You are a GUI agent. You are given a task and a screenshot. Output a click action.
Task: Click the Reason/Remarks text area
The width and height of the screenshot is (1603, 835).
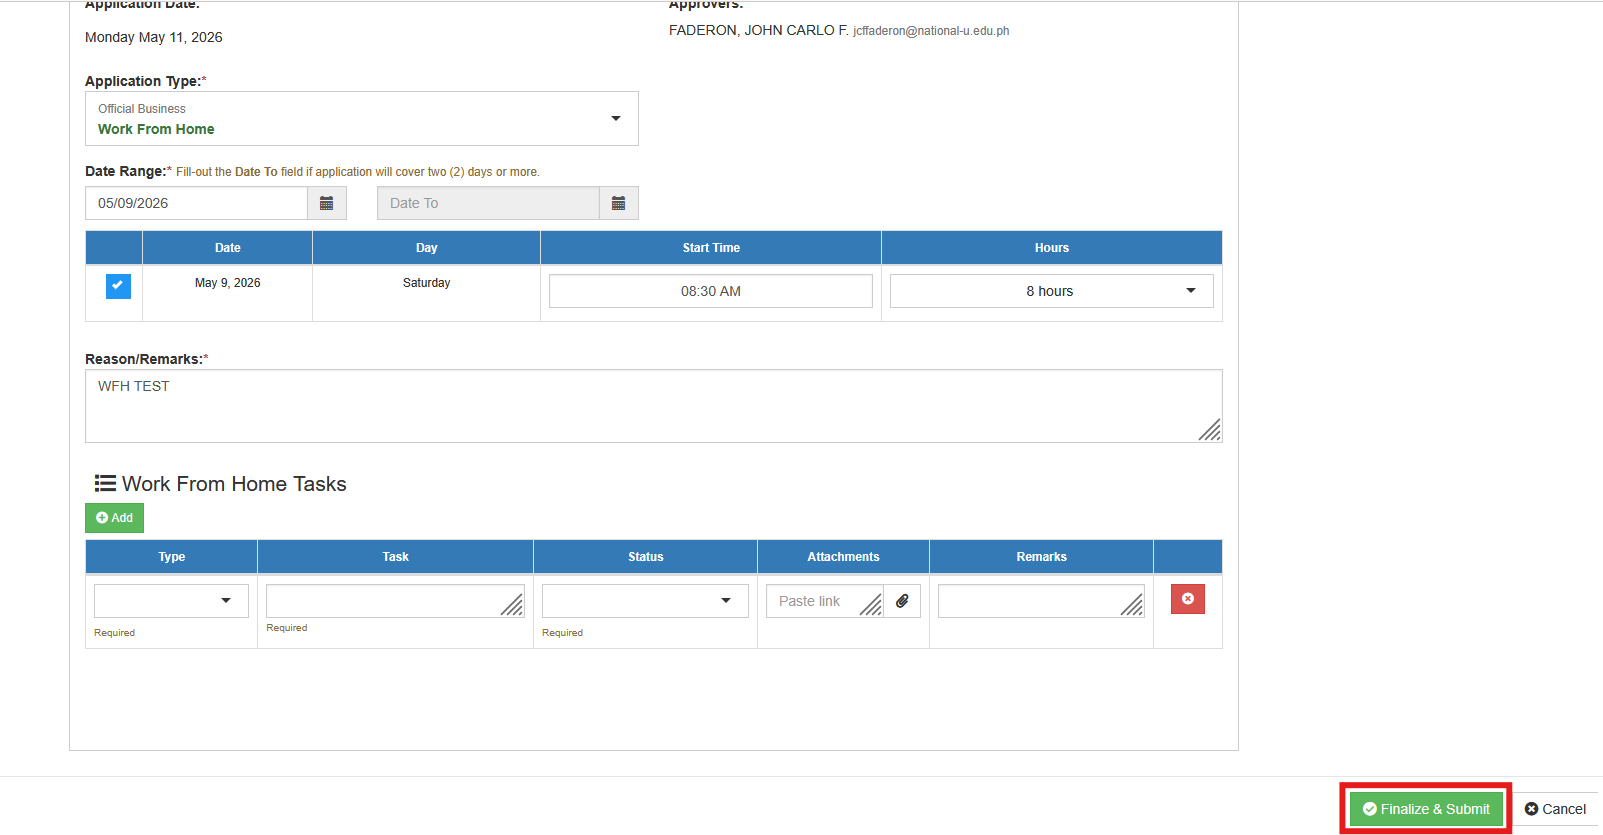coord(654,406)
